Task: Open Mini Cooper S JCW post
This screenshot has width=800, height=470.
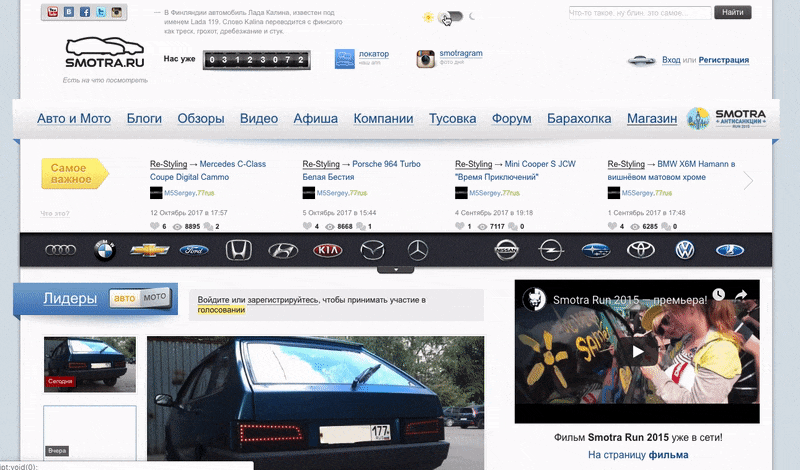Action: 515,170
